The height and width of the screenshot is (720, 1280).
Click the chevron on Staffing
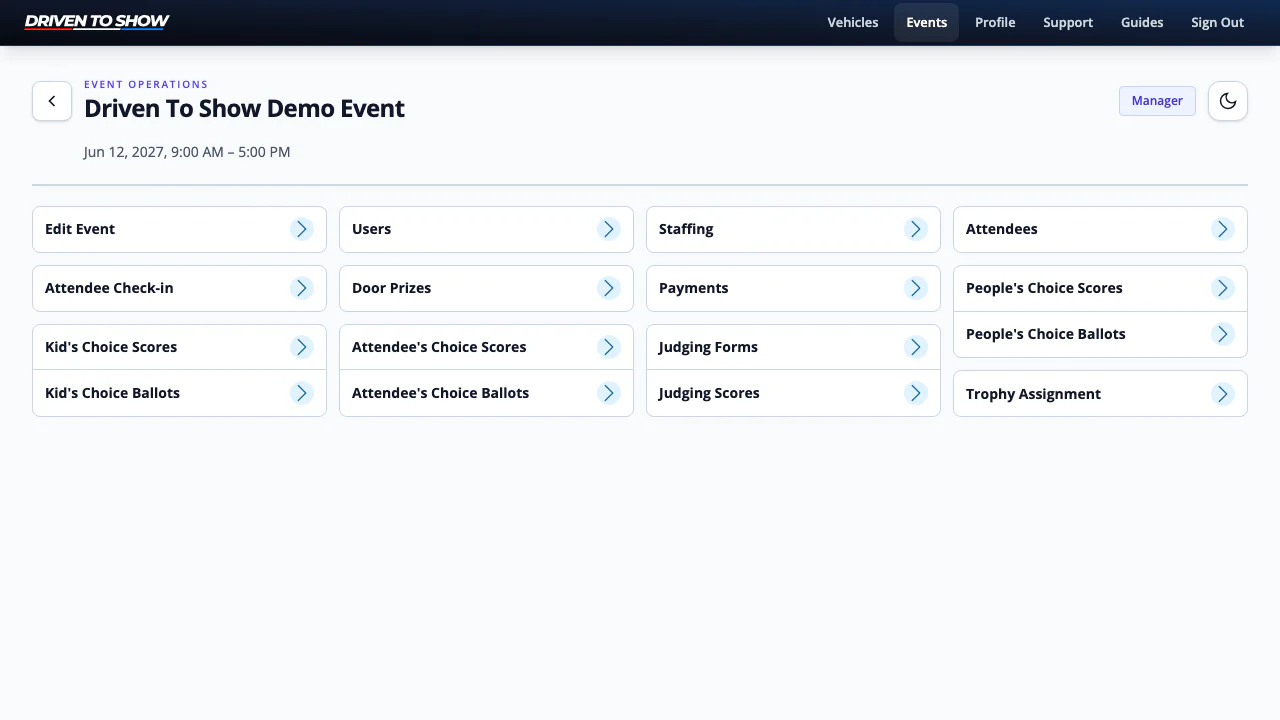click(916, 229)
